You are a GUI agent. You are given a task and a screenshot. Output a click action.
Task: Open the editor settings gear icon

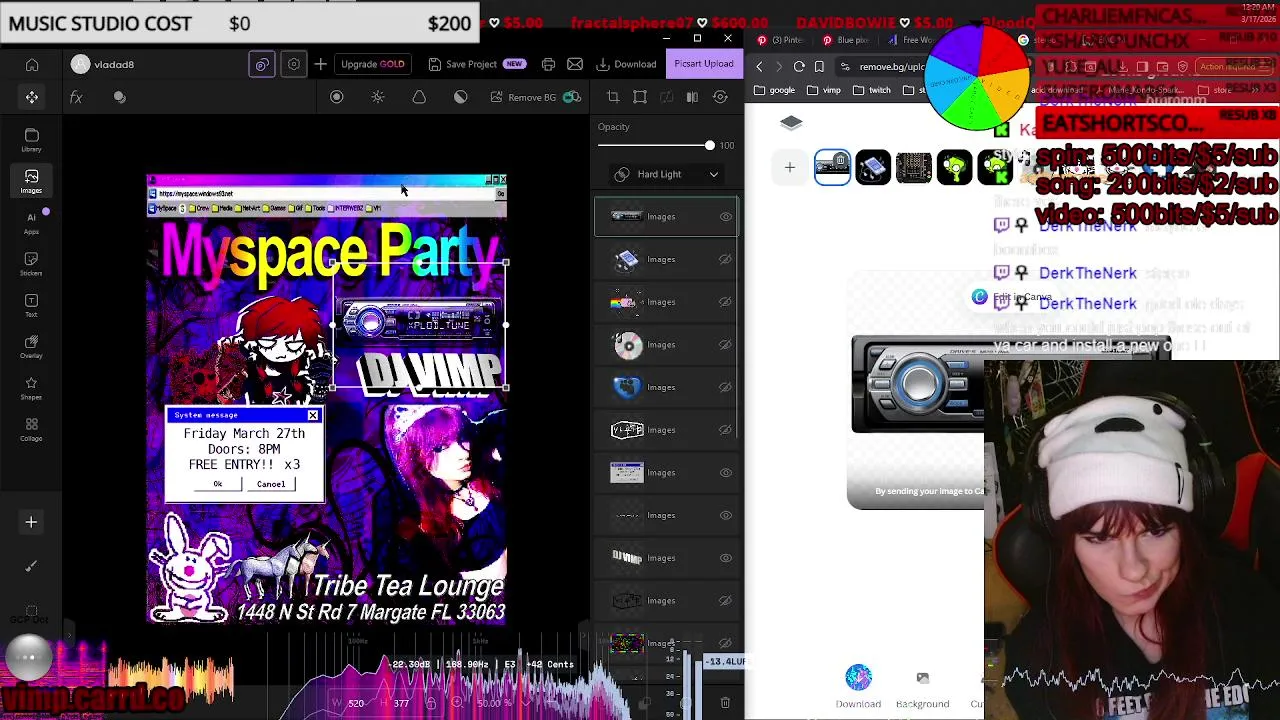coord(294,64)
